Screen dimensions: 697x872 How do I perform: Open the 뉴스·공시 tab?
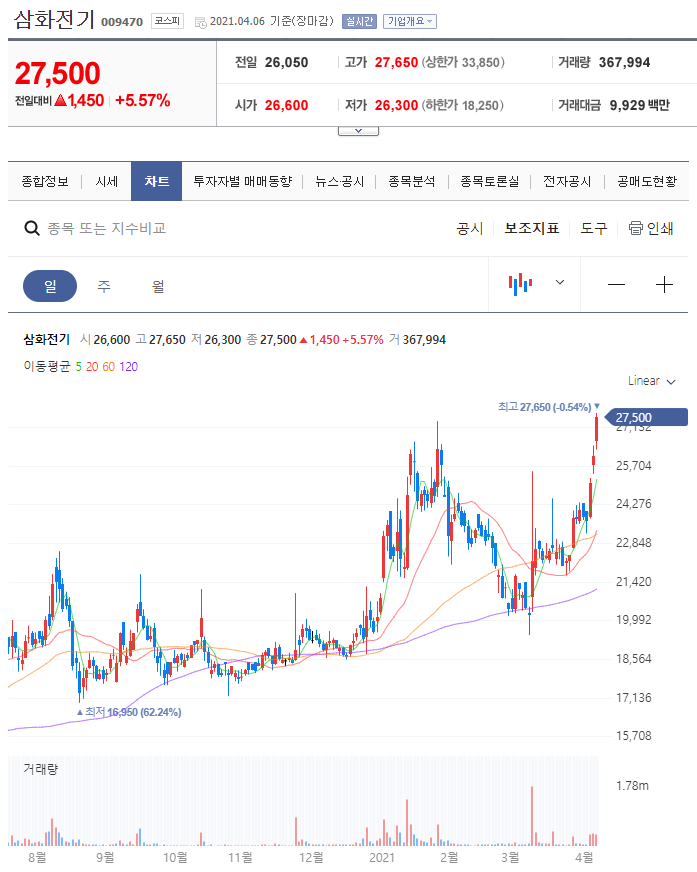pyautogui.click(x=339, y=181)
